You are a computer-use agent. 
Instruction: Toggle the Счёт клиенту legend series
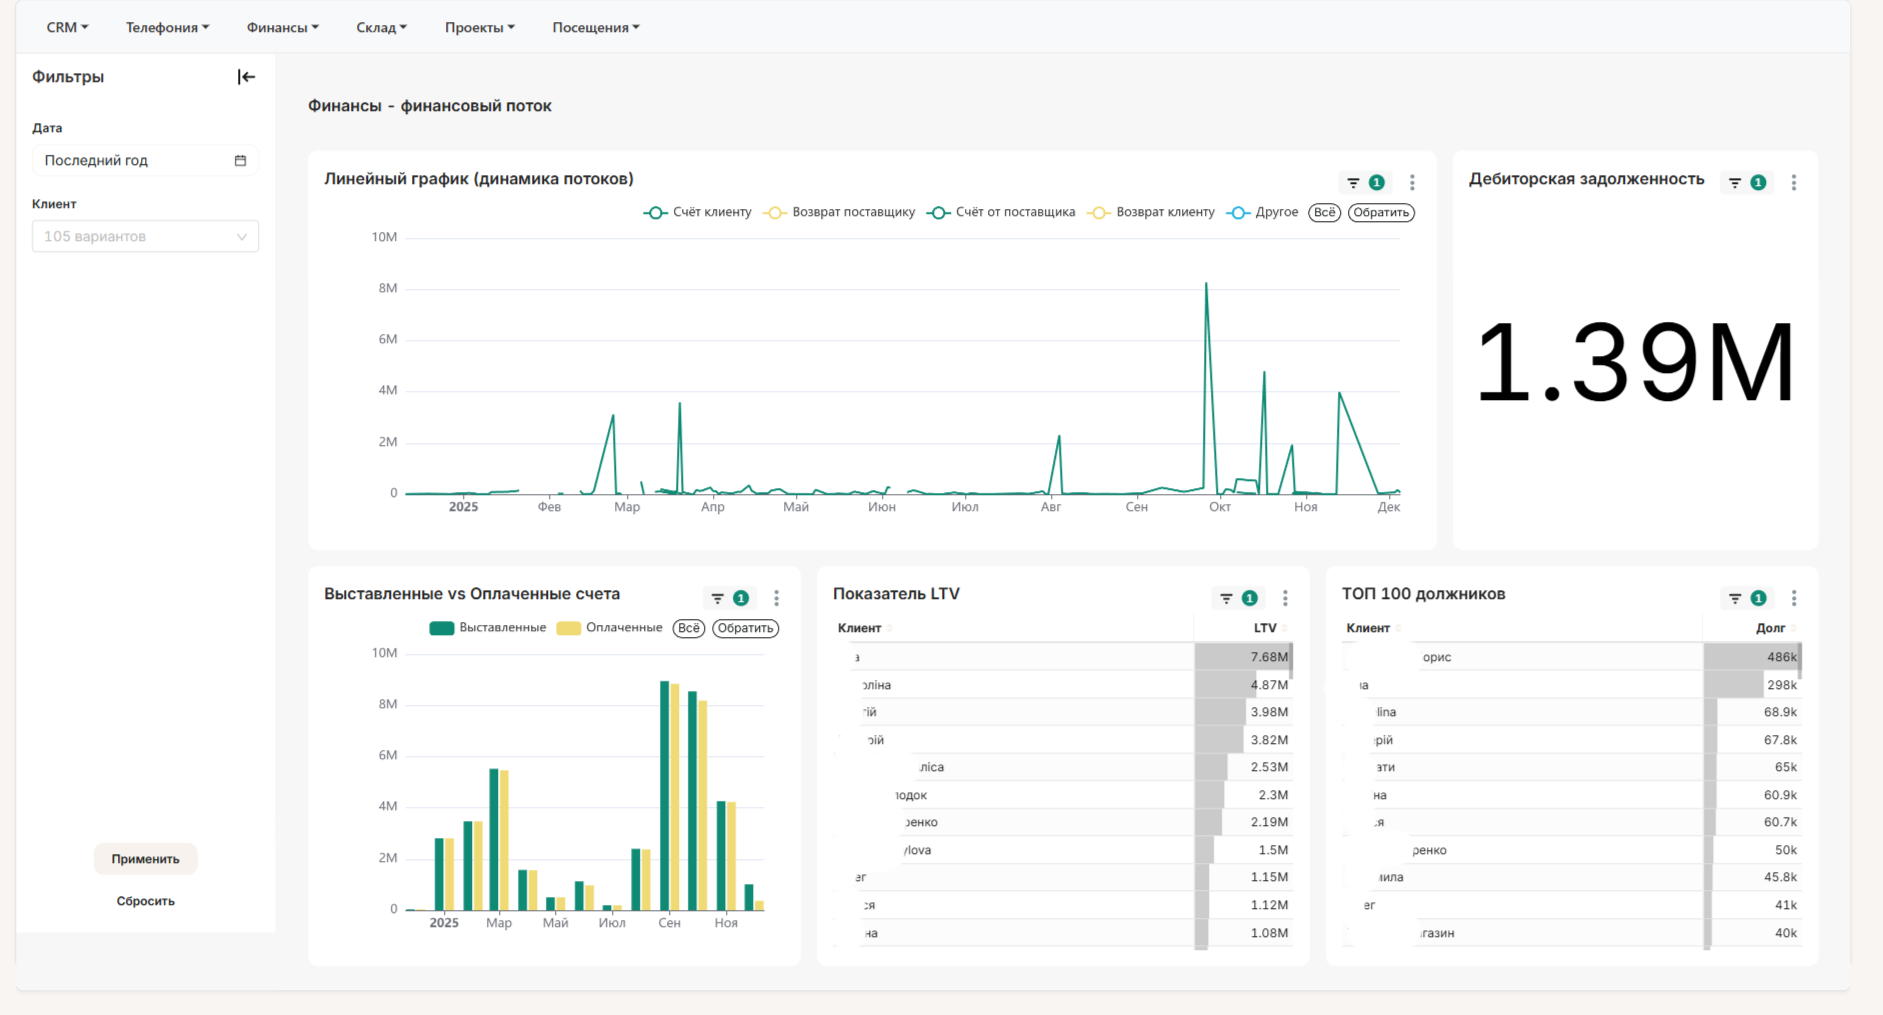pyautogui.click(x=698, y=212)
